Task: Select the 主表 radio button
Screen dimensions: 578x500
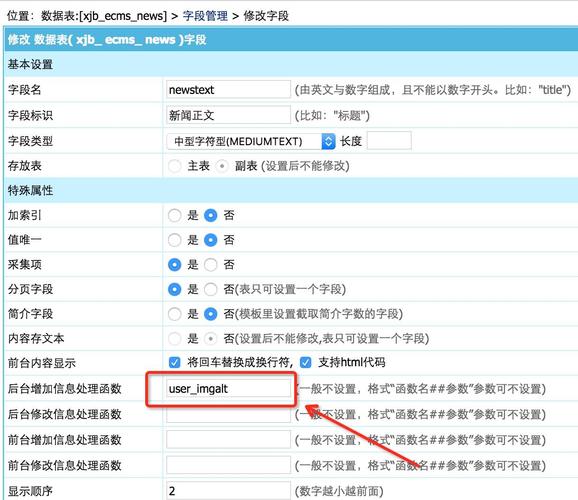Action: point(174,166)
